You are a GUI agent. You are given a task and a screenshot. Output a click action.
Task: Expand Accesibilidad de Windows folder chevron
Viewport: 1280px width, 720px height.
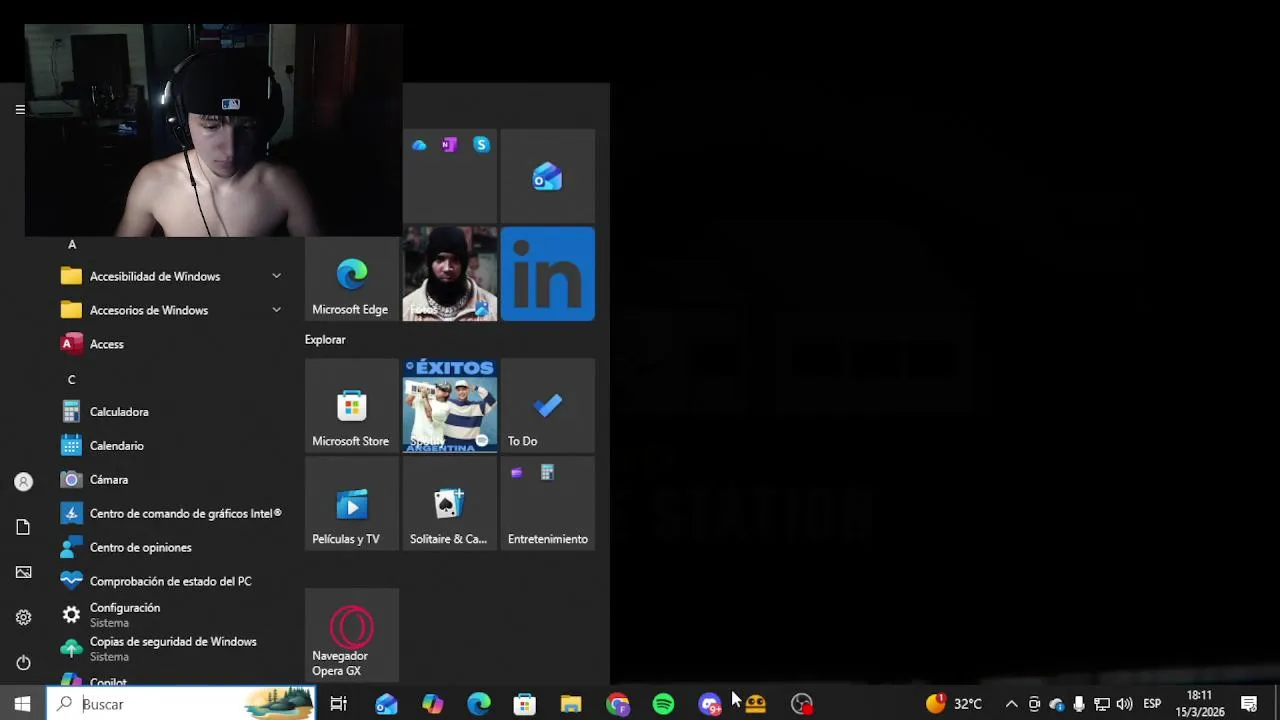[276, 276]
